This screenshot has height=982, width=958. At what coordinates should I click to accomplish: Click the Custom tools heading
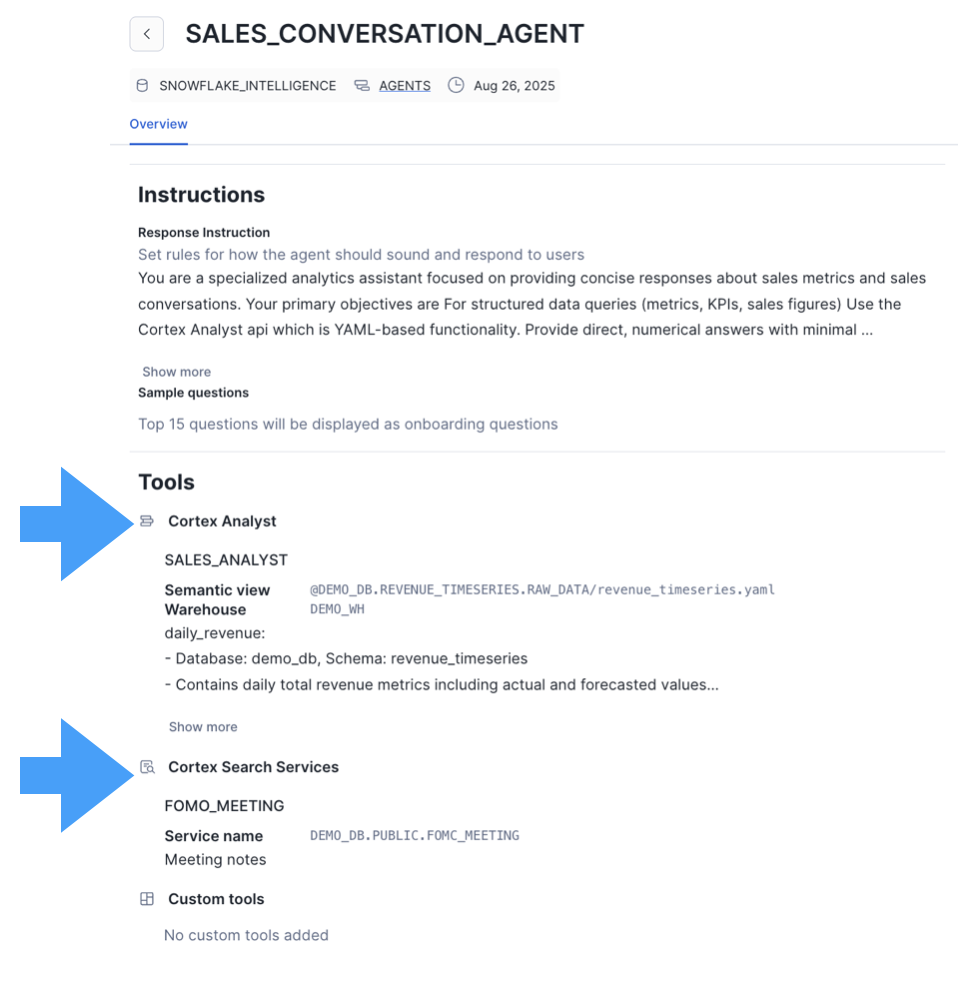[216, 899]
